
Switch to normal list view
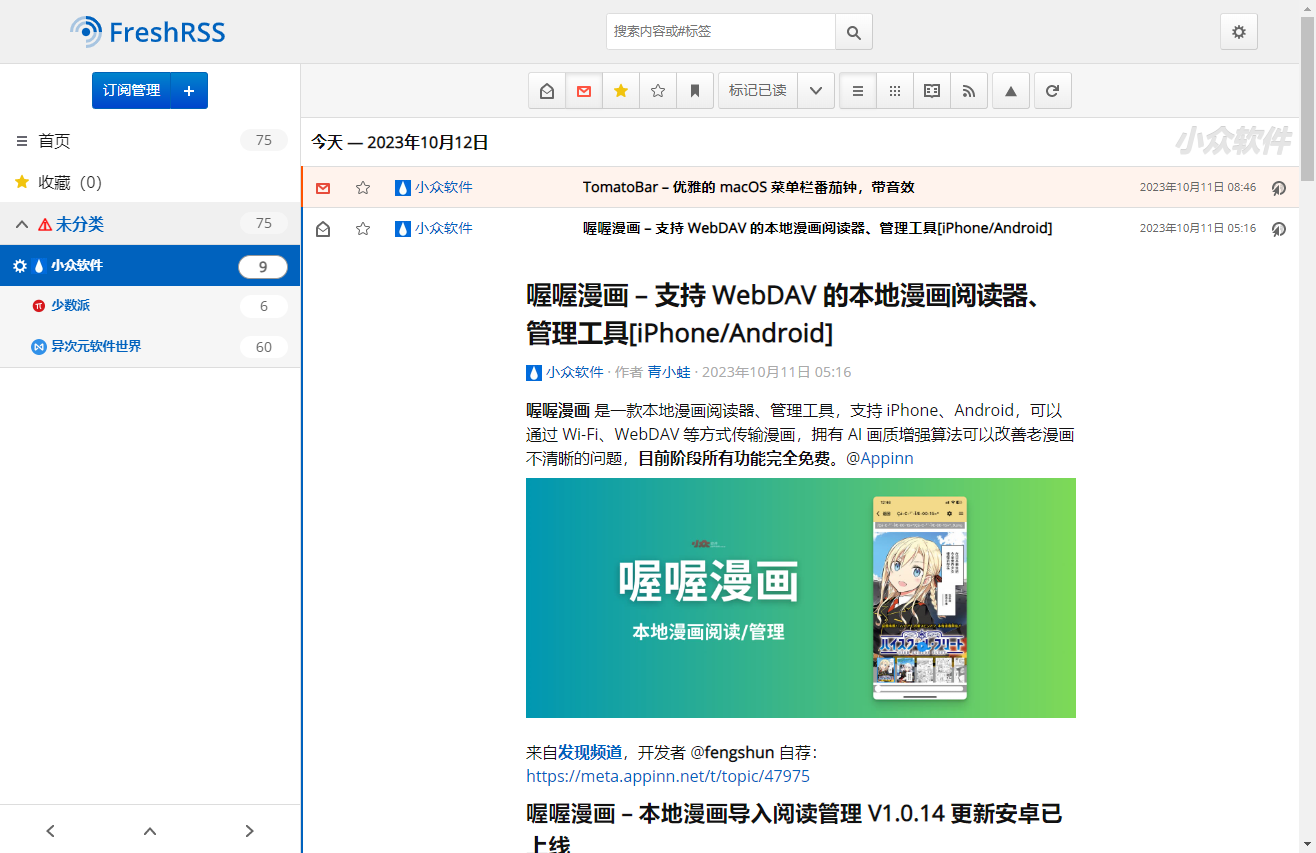[x=858, y=90]
